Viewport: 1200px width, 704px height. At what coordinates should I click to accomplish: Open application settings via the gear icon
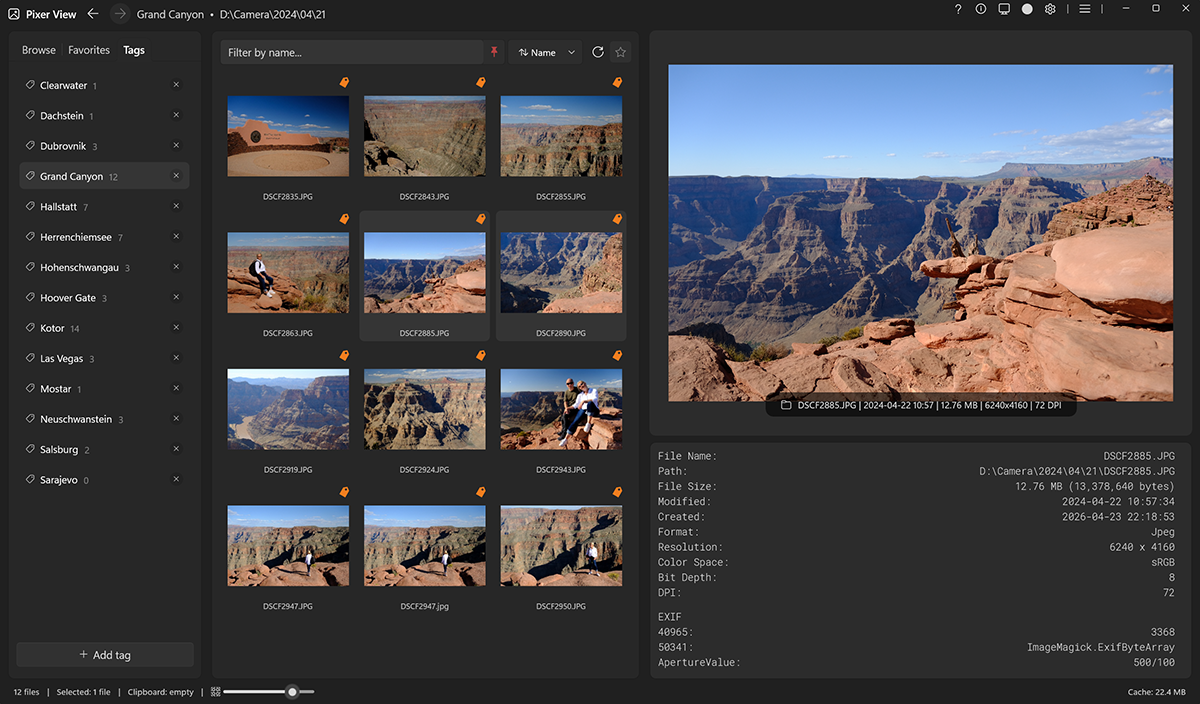pyautogui.click(x=1049, y=9)
